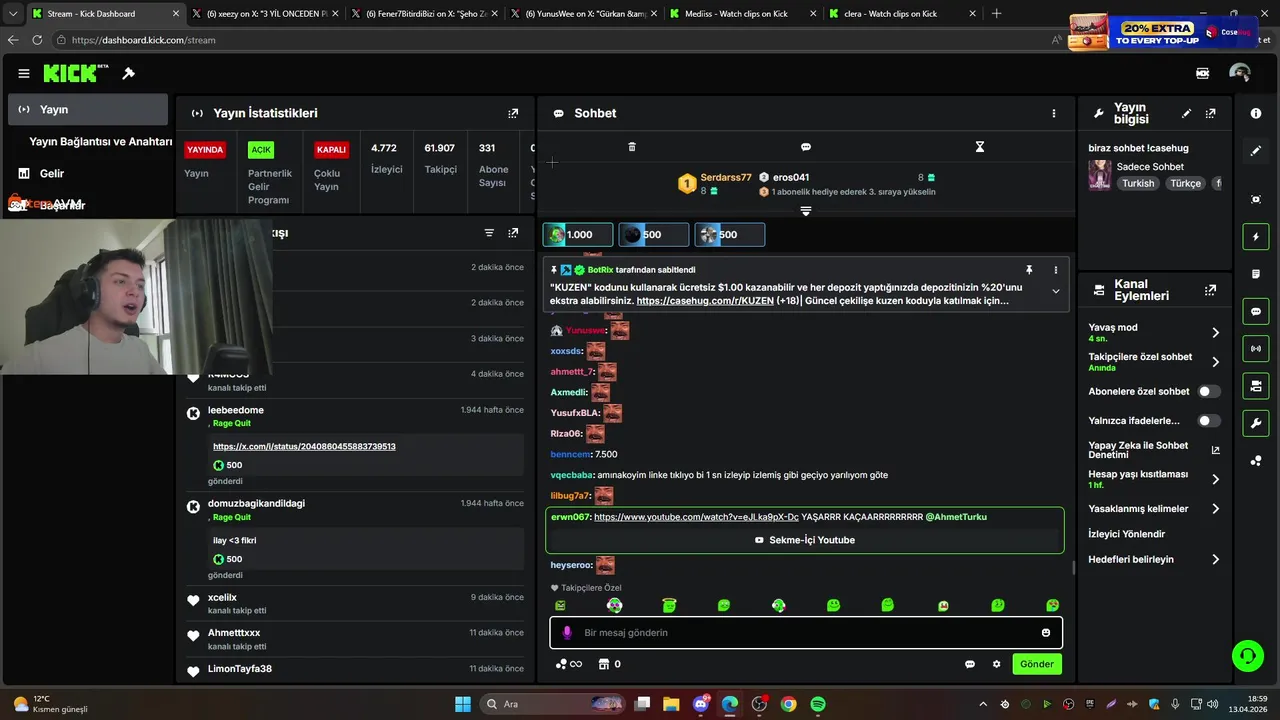Click username Serdarss77 in leaderboard
This screenshot has height=720, width=1280.
[x=726, y=177]
